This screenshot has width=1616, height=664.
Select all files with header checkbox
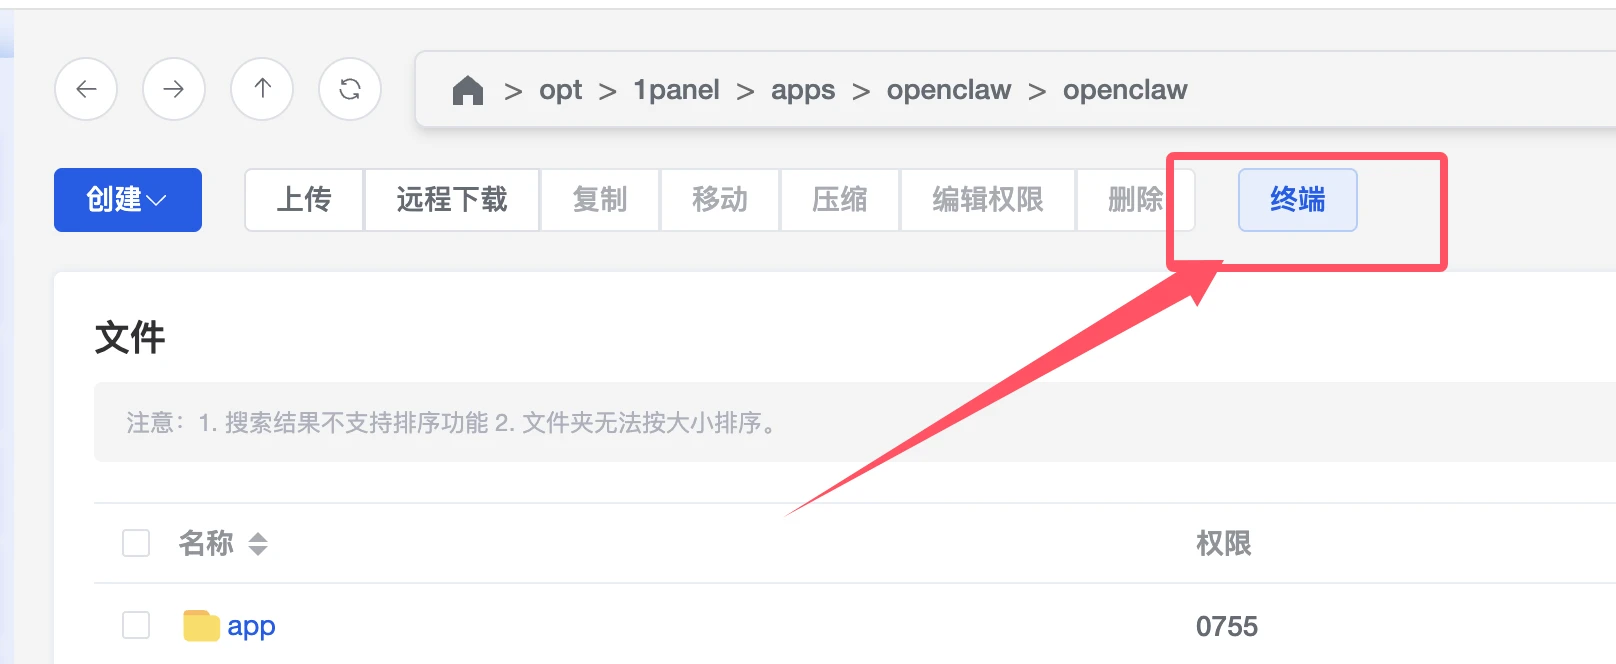click(x=136, y=543)
